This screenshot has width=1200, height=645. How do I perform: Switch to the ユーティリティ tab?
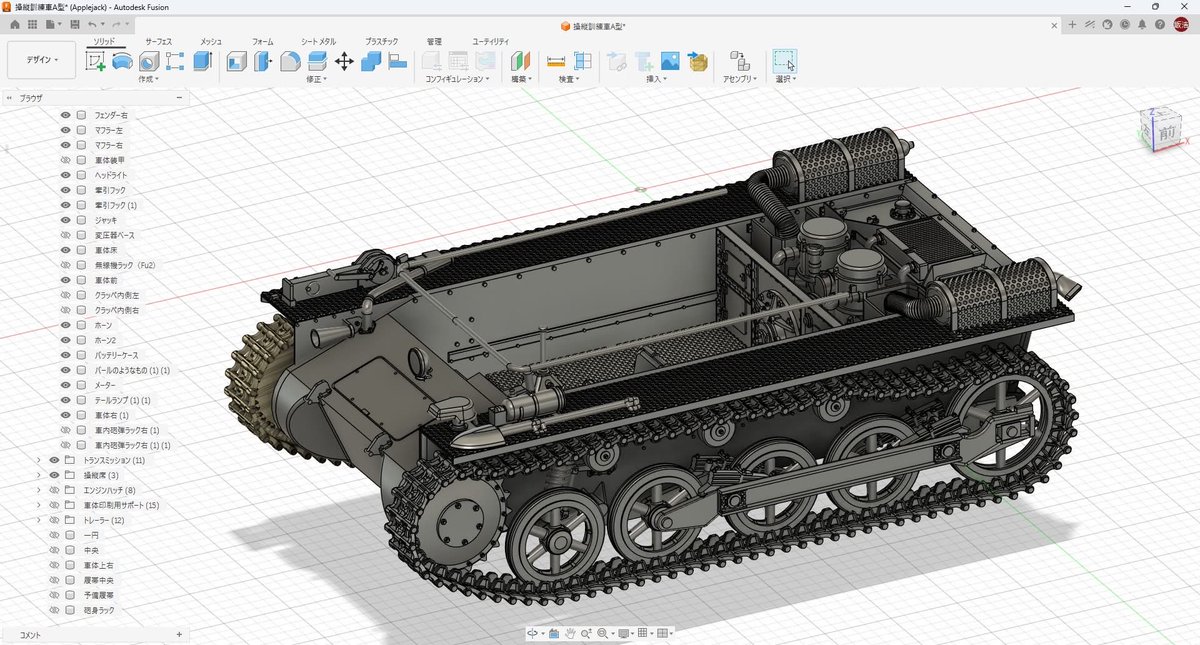491,42
